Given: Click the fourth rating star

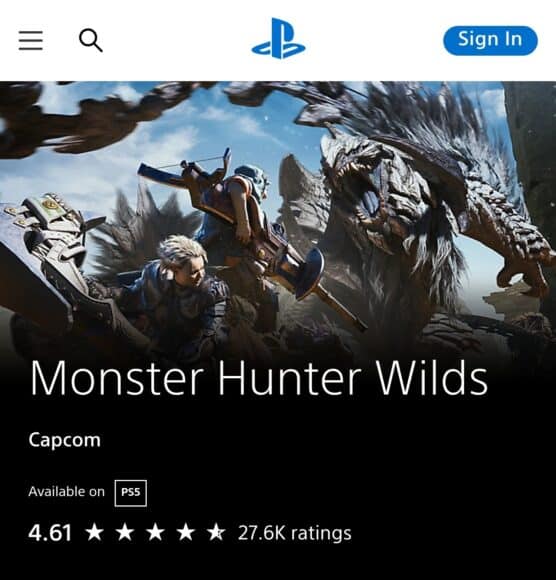Looking at the screenshot, I should coord(186,532).
